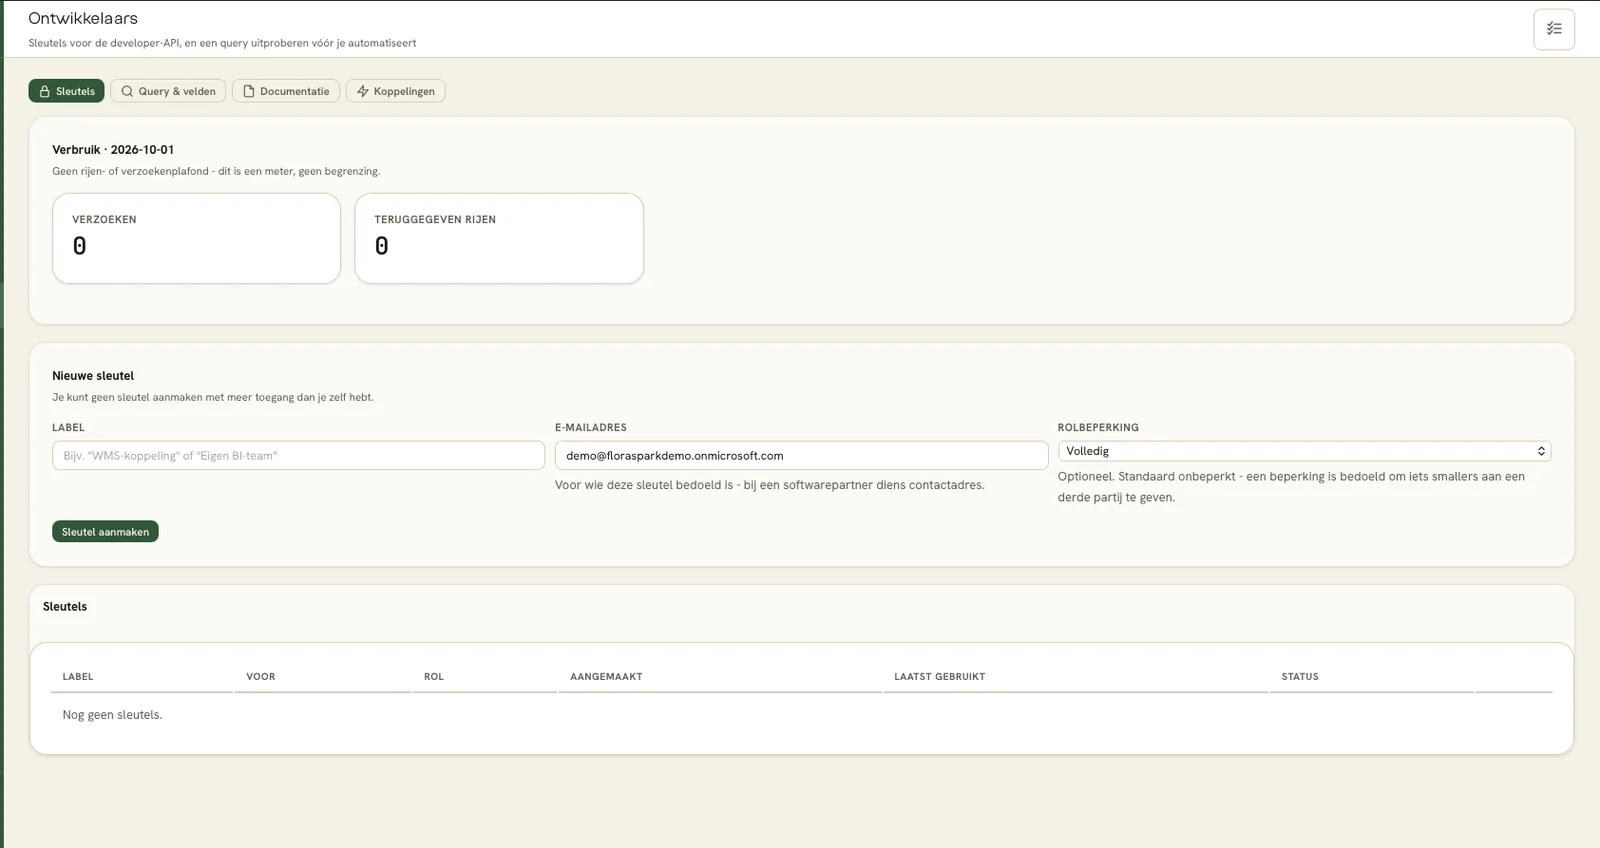This screenshot has width=1600, height=848.
Task: Click the Teruggegeven rijen counter card
Action: click(499, 239)
